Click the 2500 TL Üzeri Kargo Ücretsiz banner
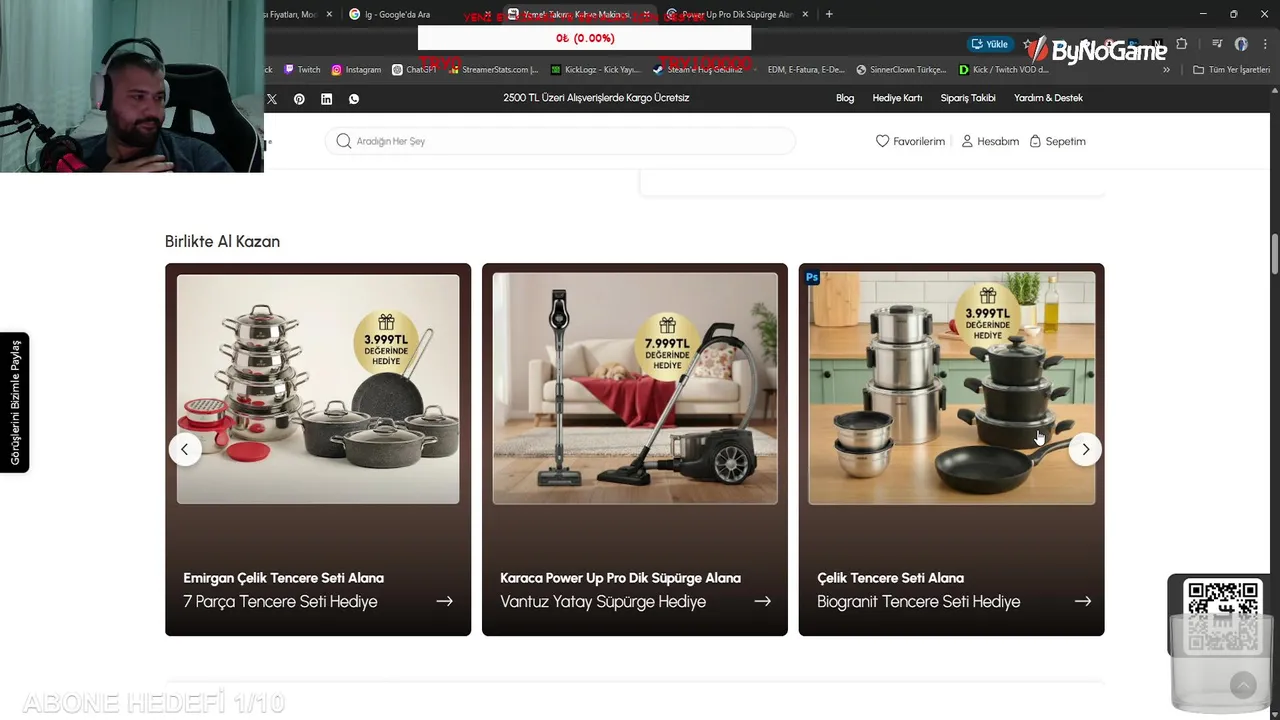1280x720 pixels. point(596,98)
